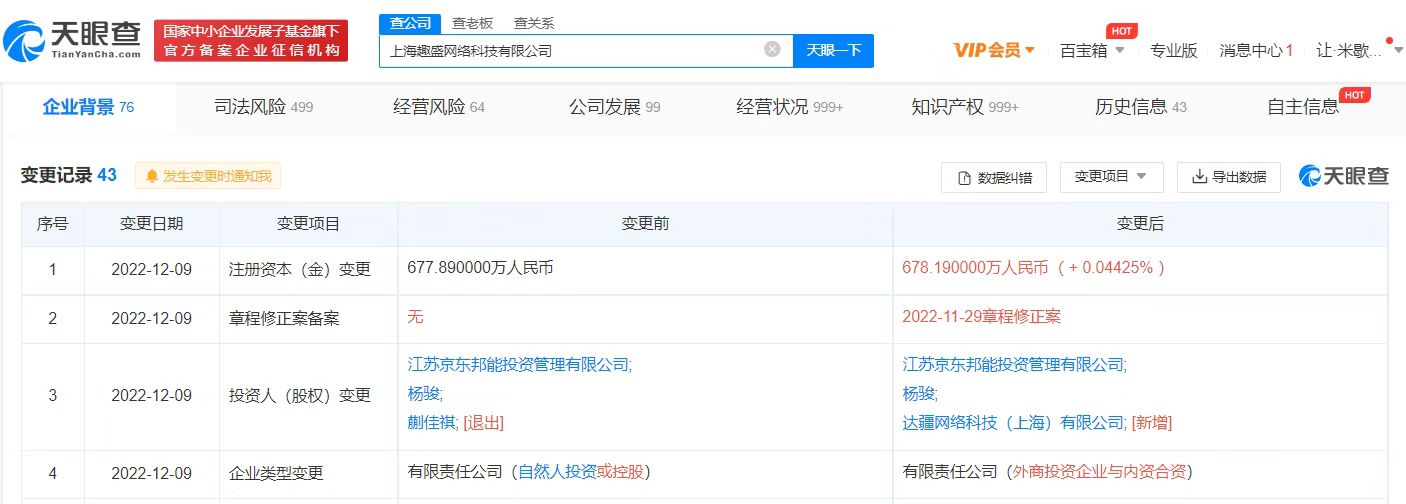1406x504 pixels.
Task: Click 发生变更时通知我 bell button
Action: (x=208, y=176)
